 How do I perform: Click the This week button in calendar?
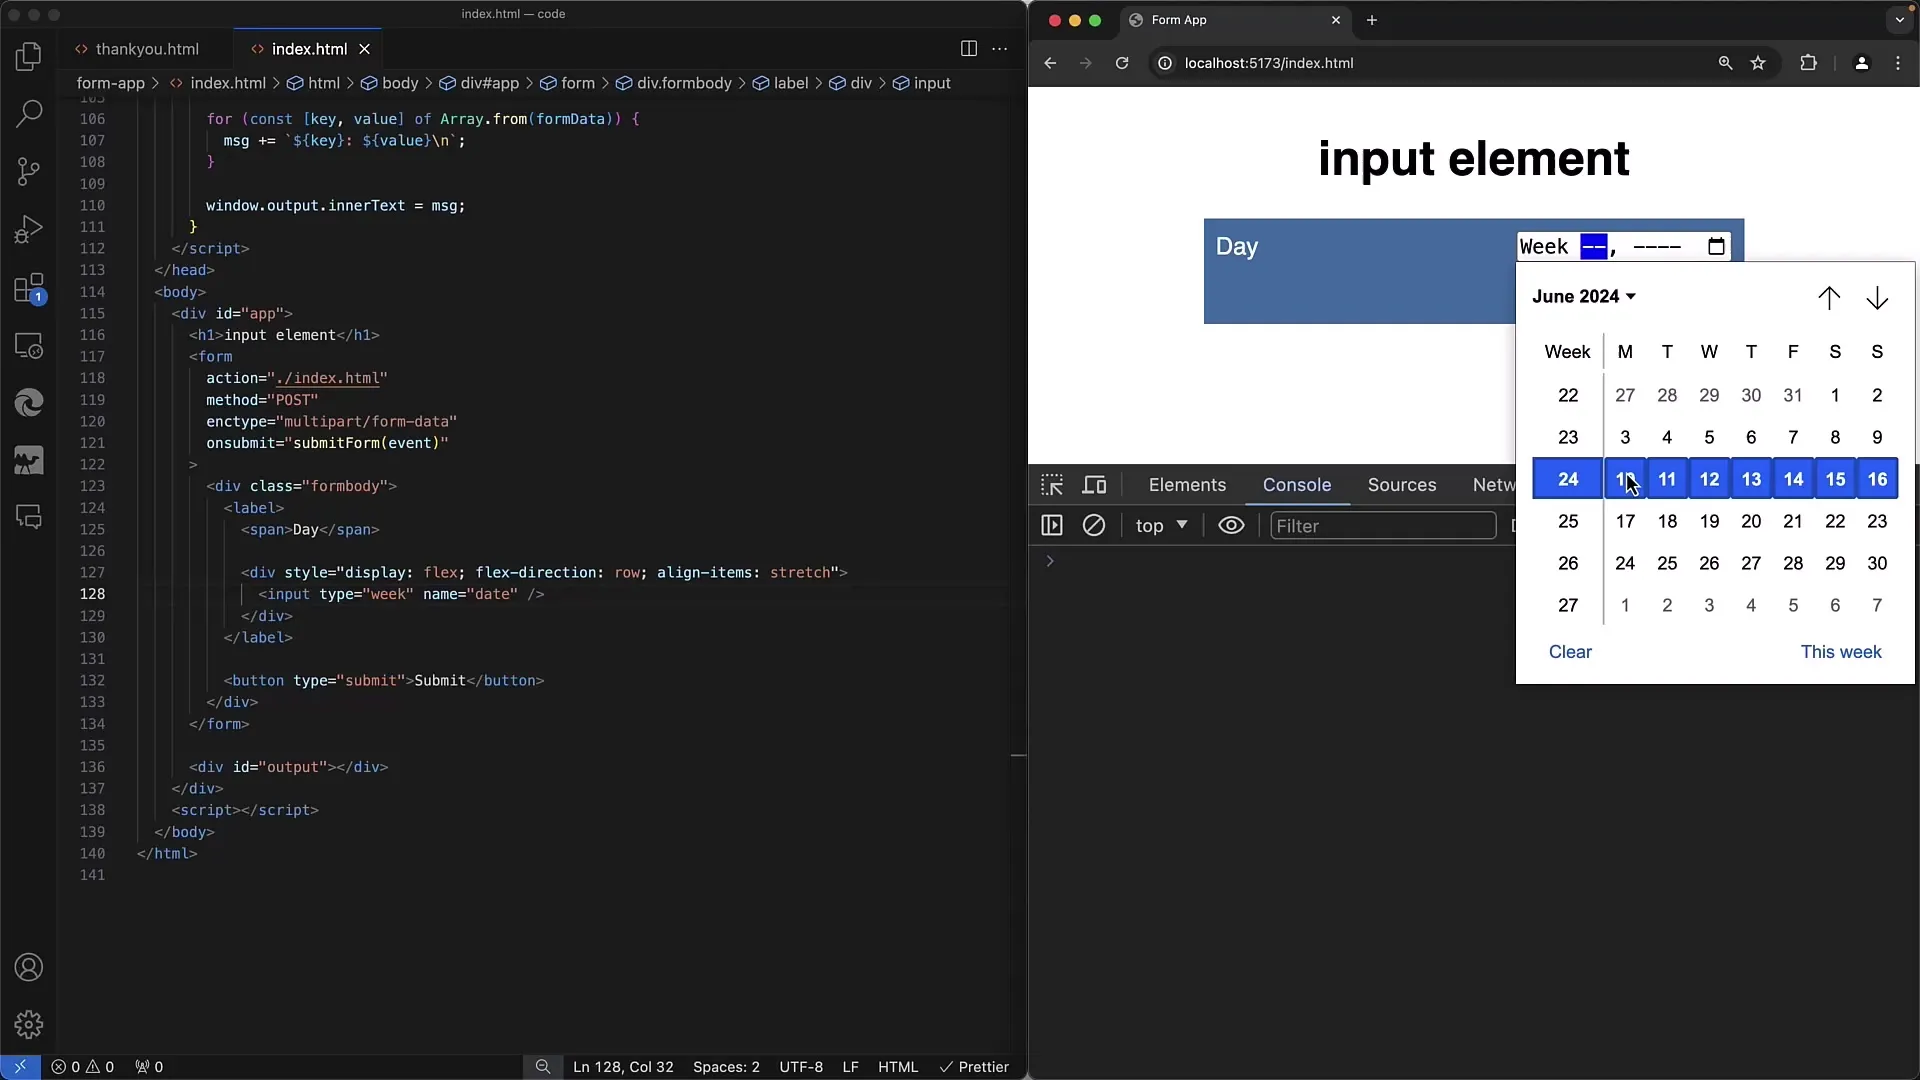click(x=1841, y=650)
